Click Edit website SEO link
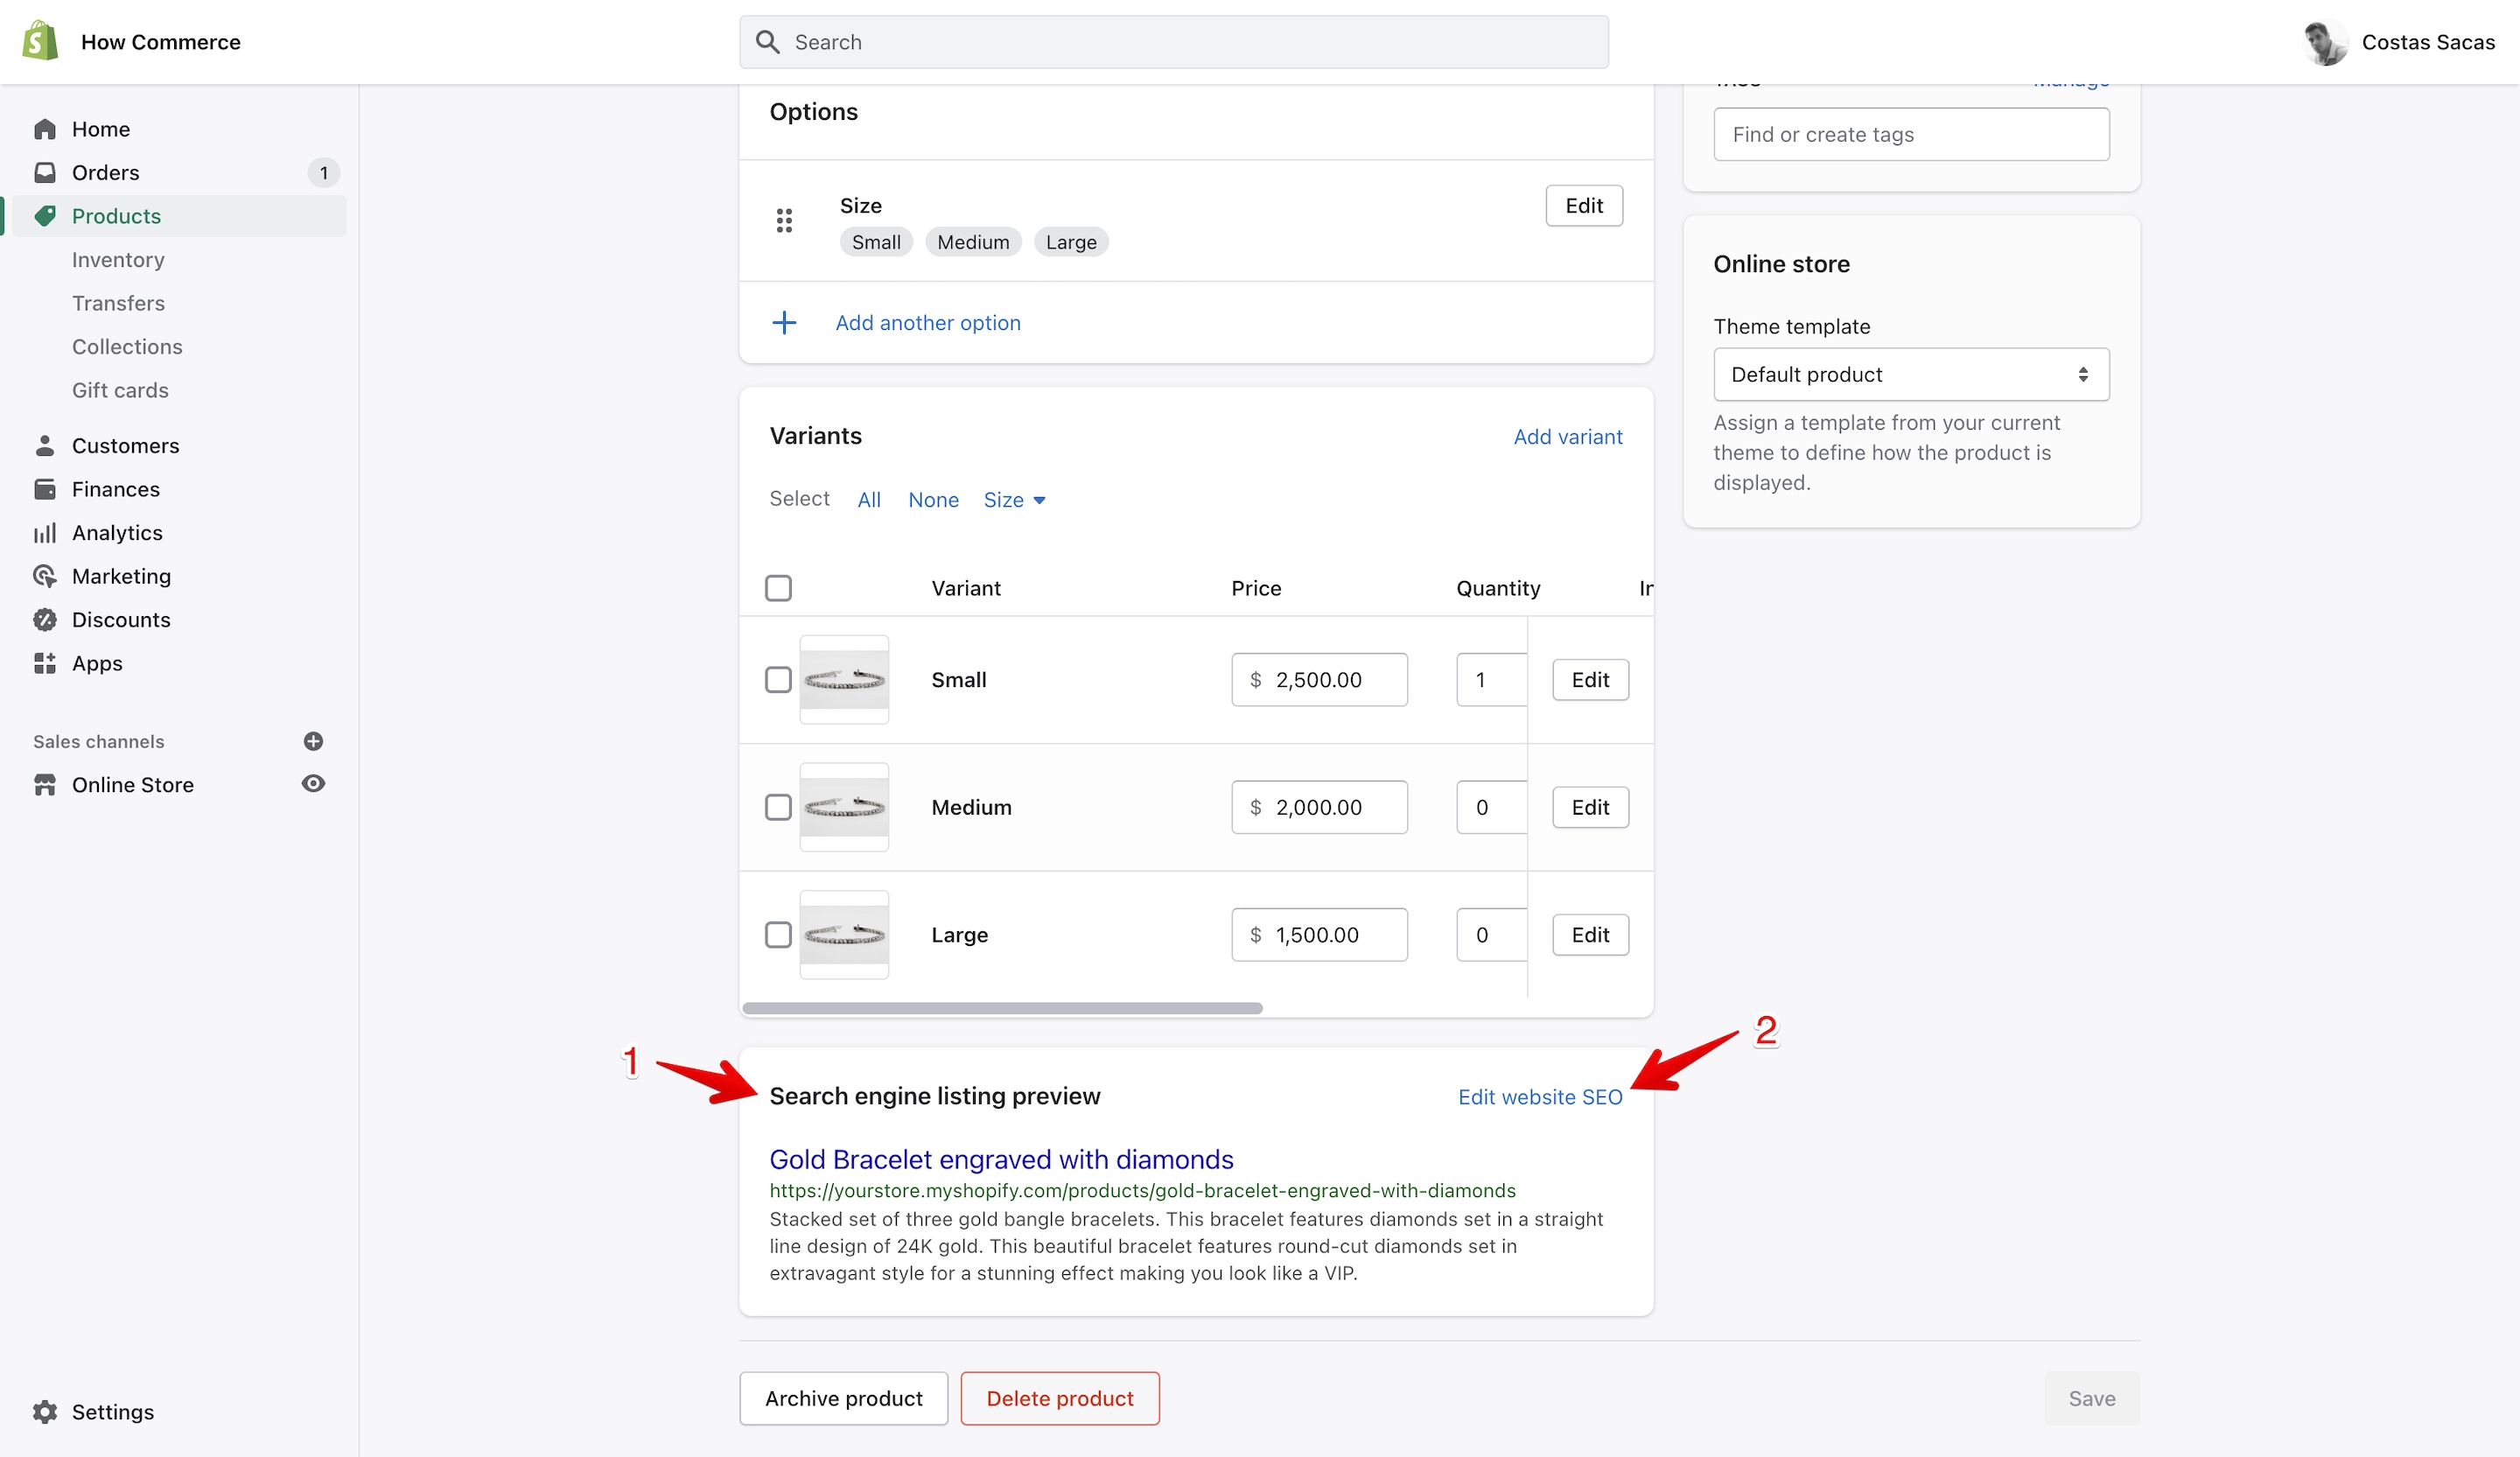 coord(1540,1097)
